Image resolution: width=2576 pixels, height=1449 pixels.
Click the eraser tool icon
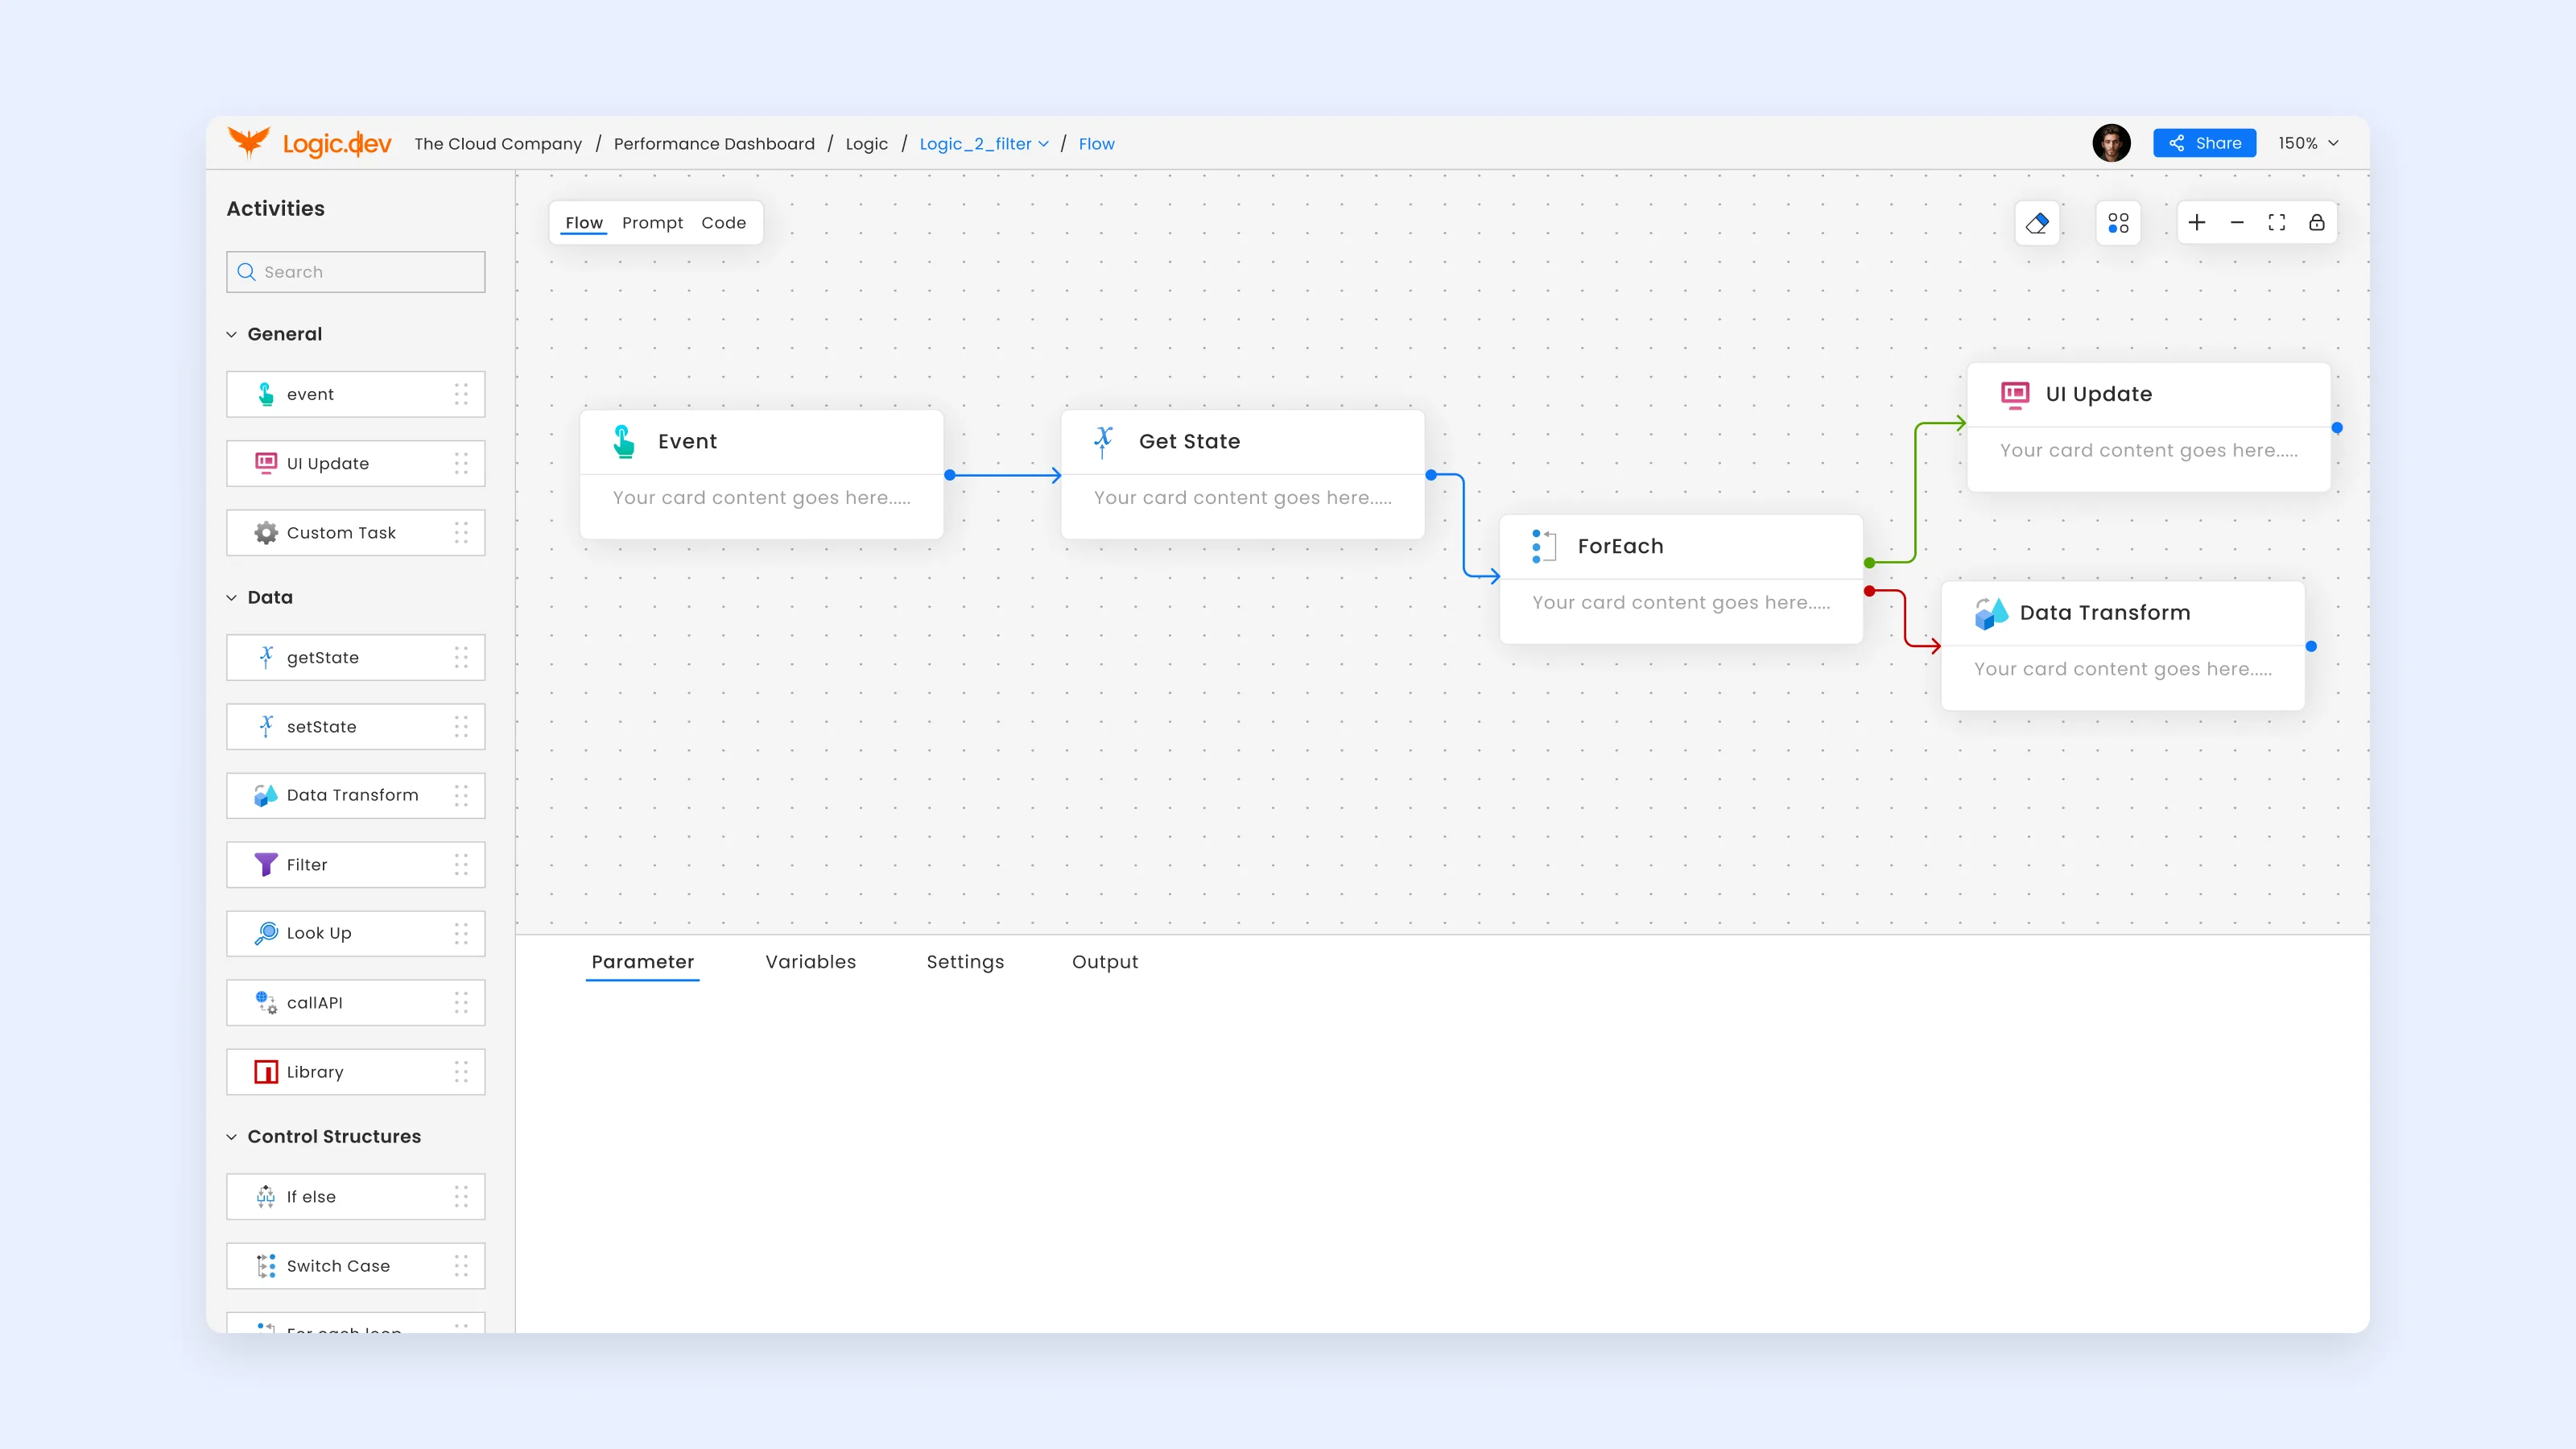[2037, 223]
